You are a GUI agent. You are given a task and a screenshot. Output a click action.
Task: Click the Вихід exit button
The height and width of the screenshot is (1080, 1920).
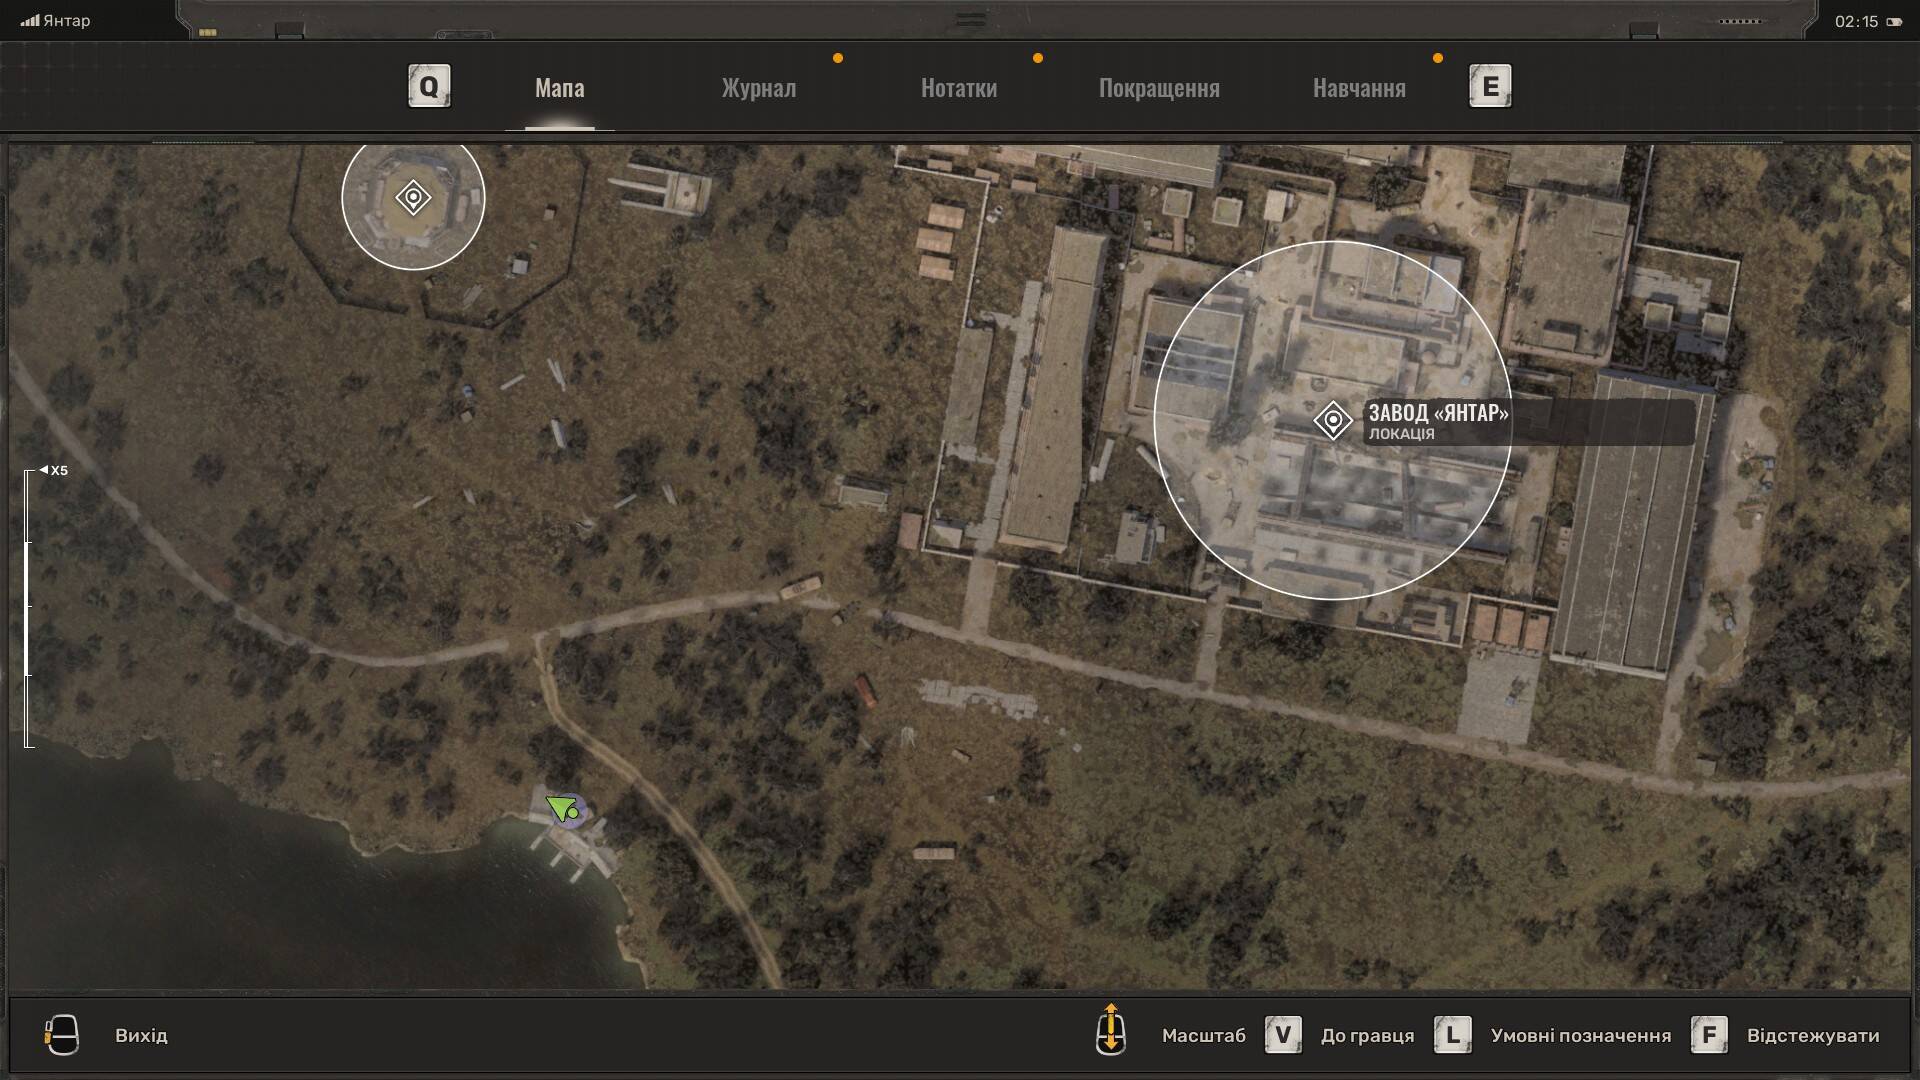[x=141, y=1036]
